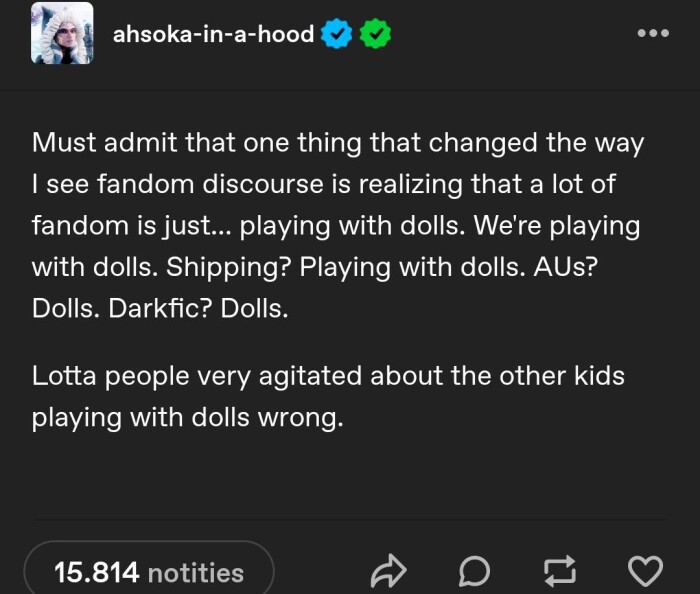Open the ahsoka-in-a-hood avatar image
The height and width of the screenshot is (594, 700).
62,33
